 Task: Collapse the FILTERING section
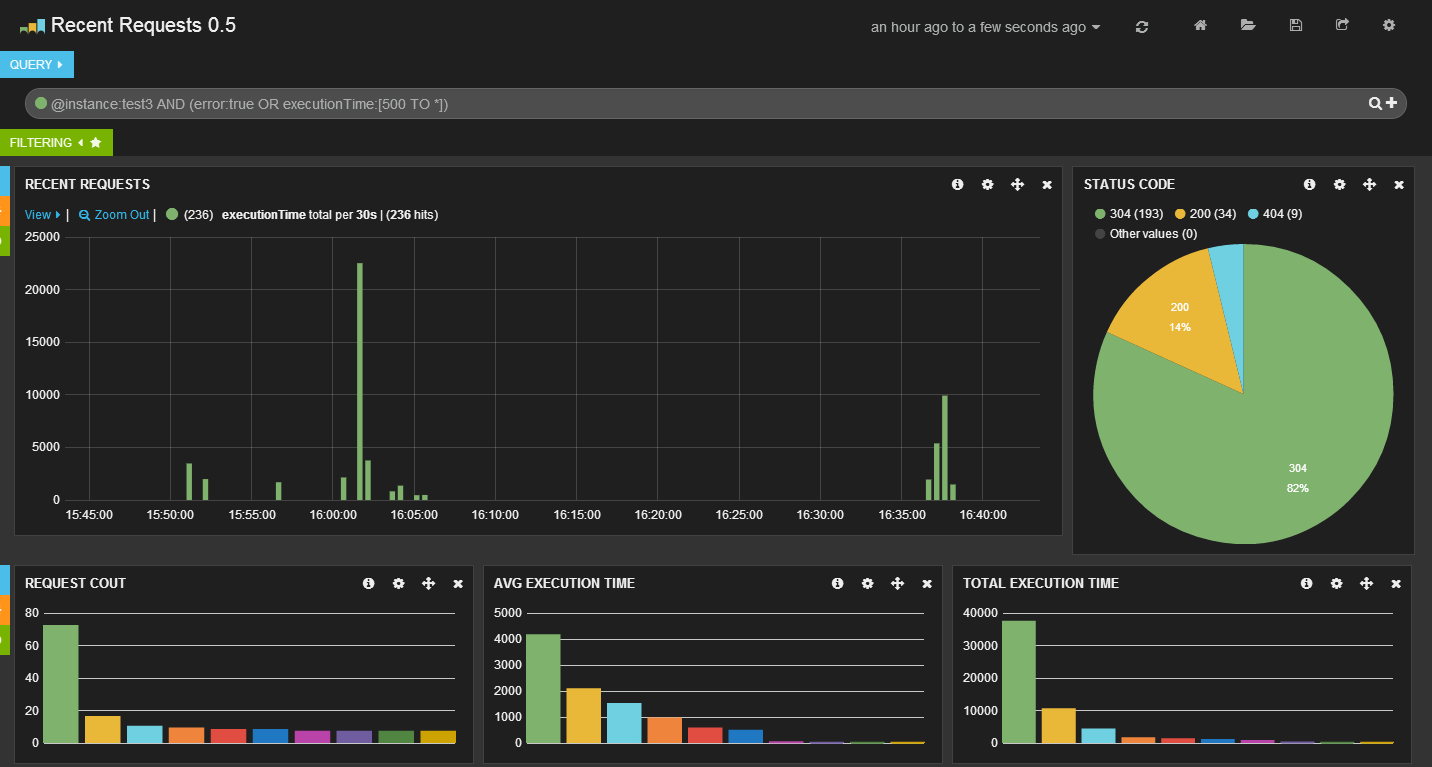(x=57, y=142)
